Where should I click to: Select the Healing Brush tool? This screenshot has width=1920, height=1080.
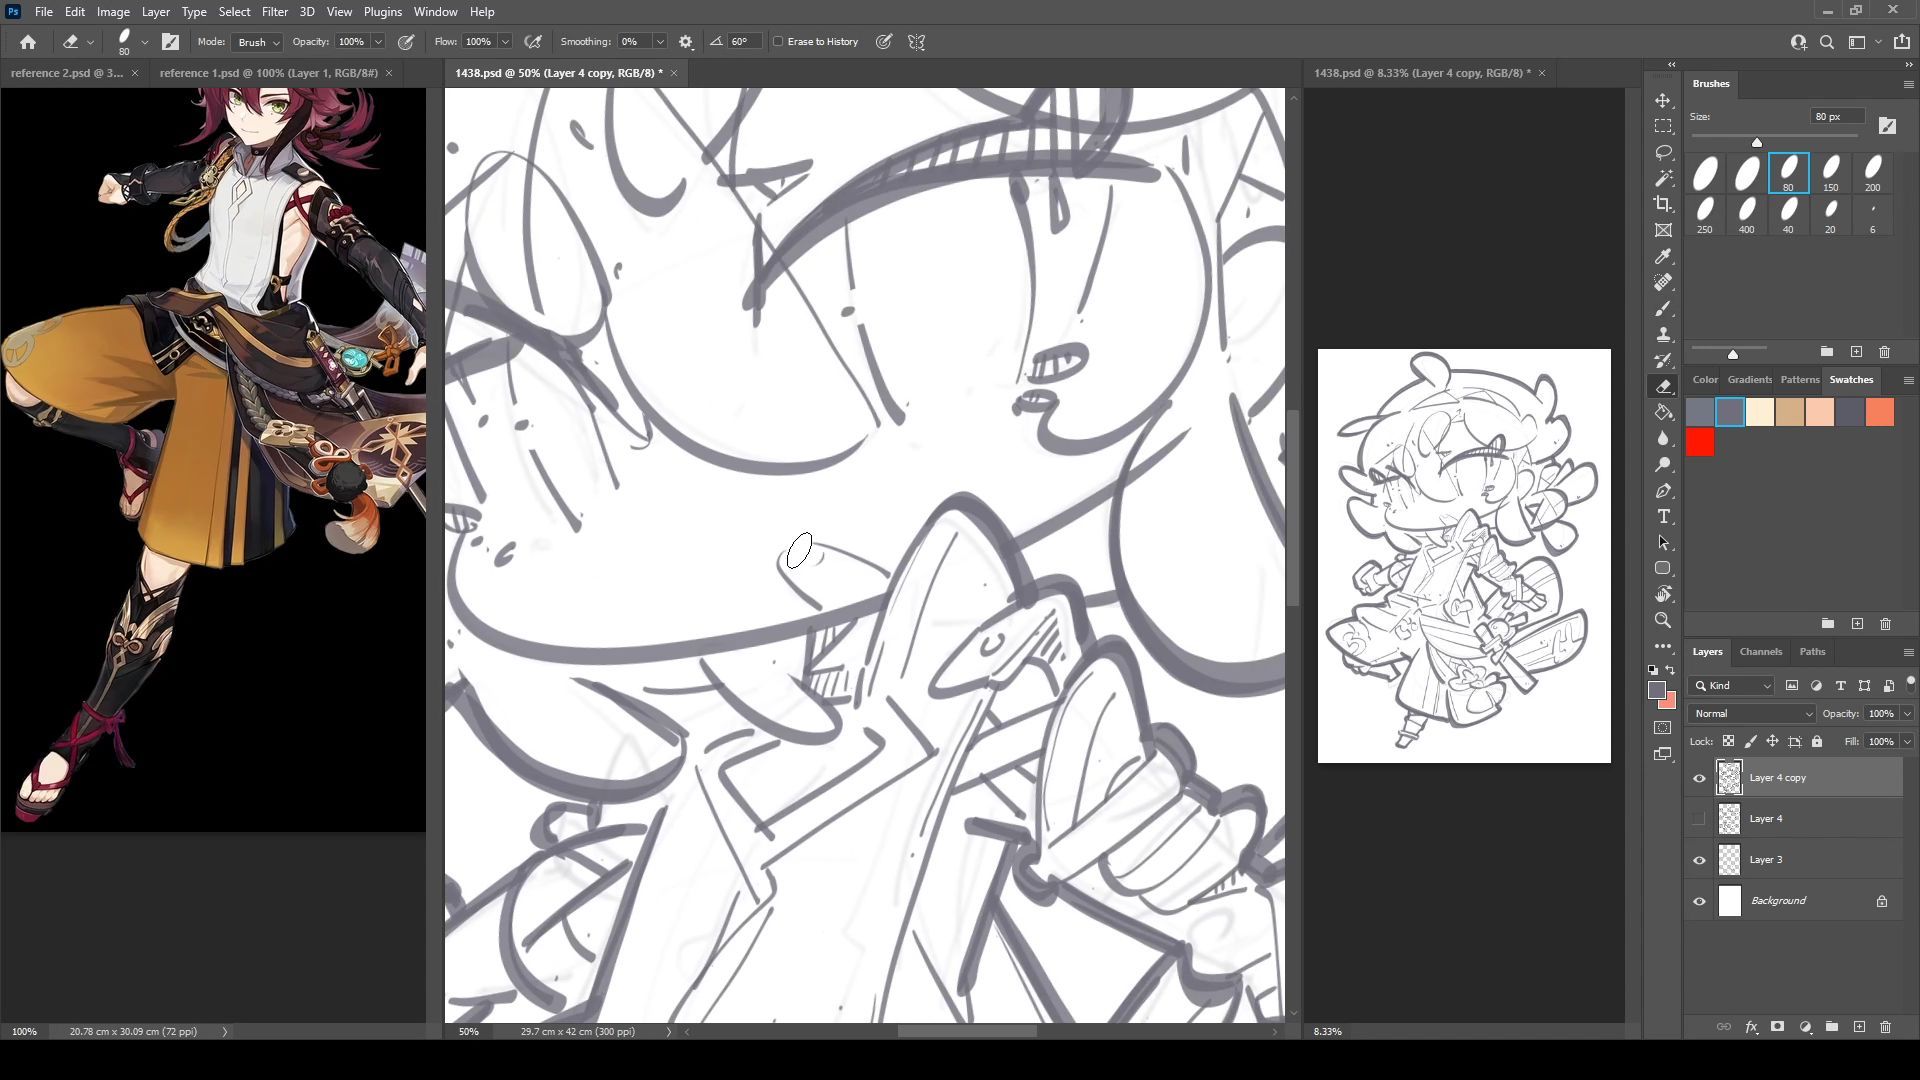pyautogui.click(x=1663, y=283)
